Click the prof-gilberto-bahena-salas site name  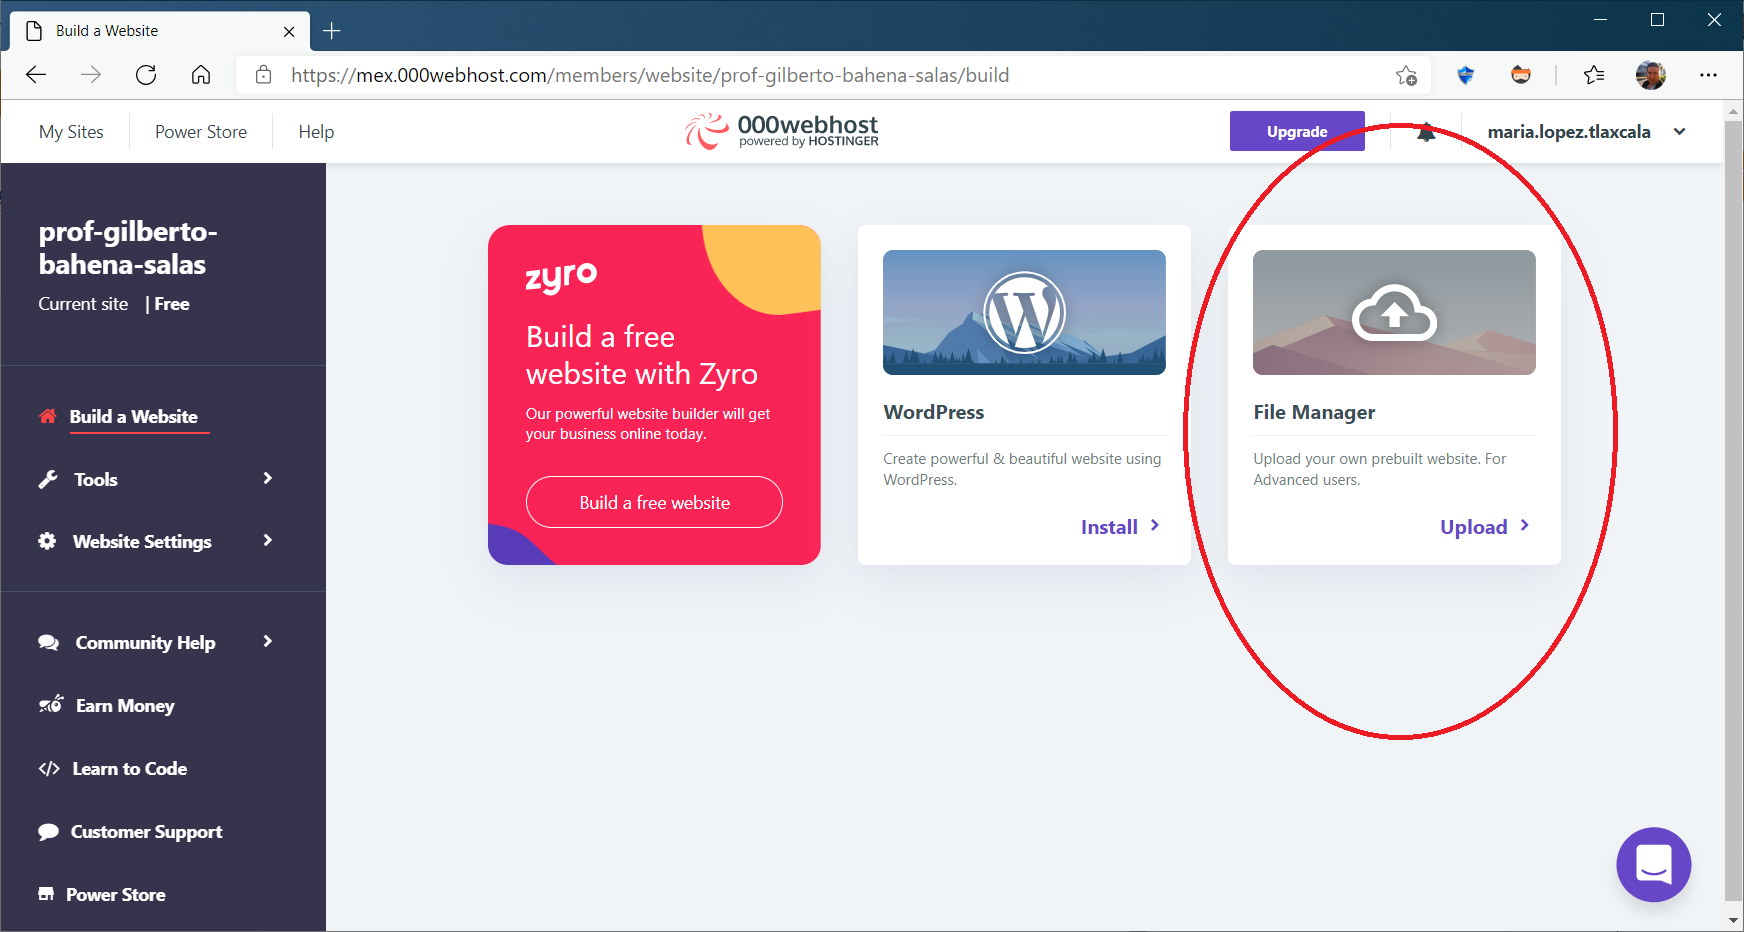click(128, 247)
